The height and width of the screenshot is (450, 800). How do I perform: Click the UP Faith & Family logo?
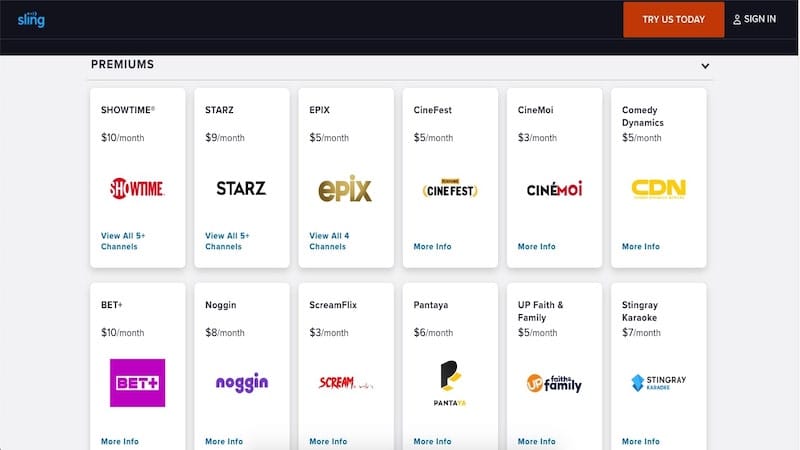[x=554, y=383]
